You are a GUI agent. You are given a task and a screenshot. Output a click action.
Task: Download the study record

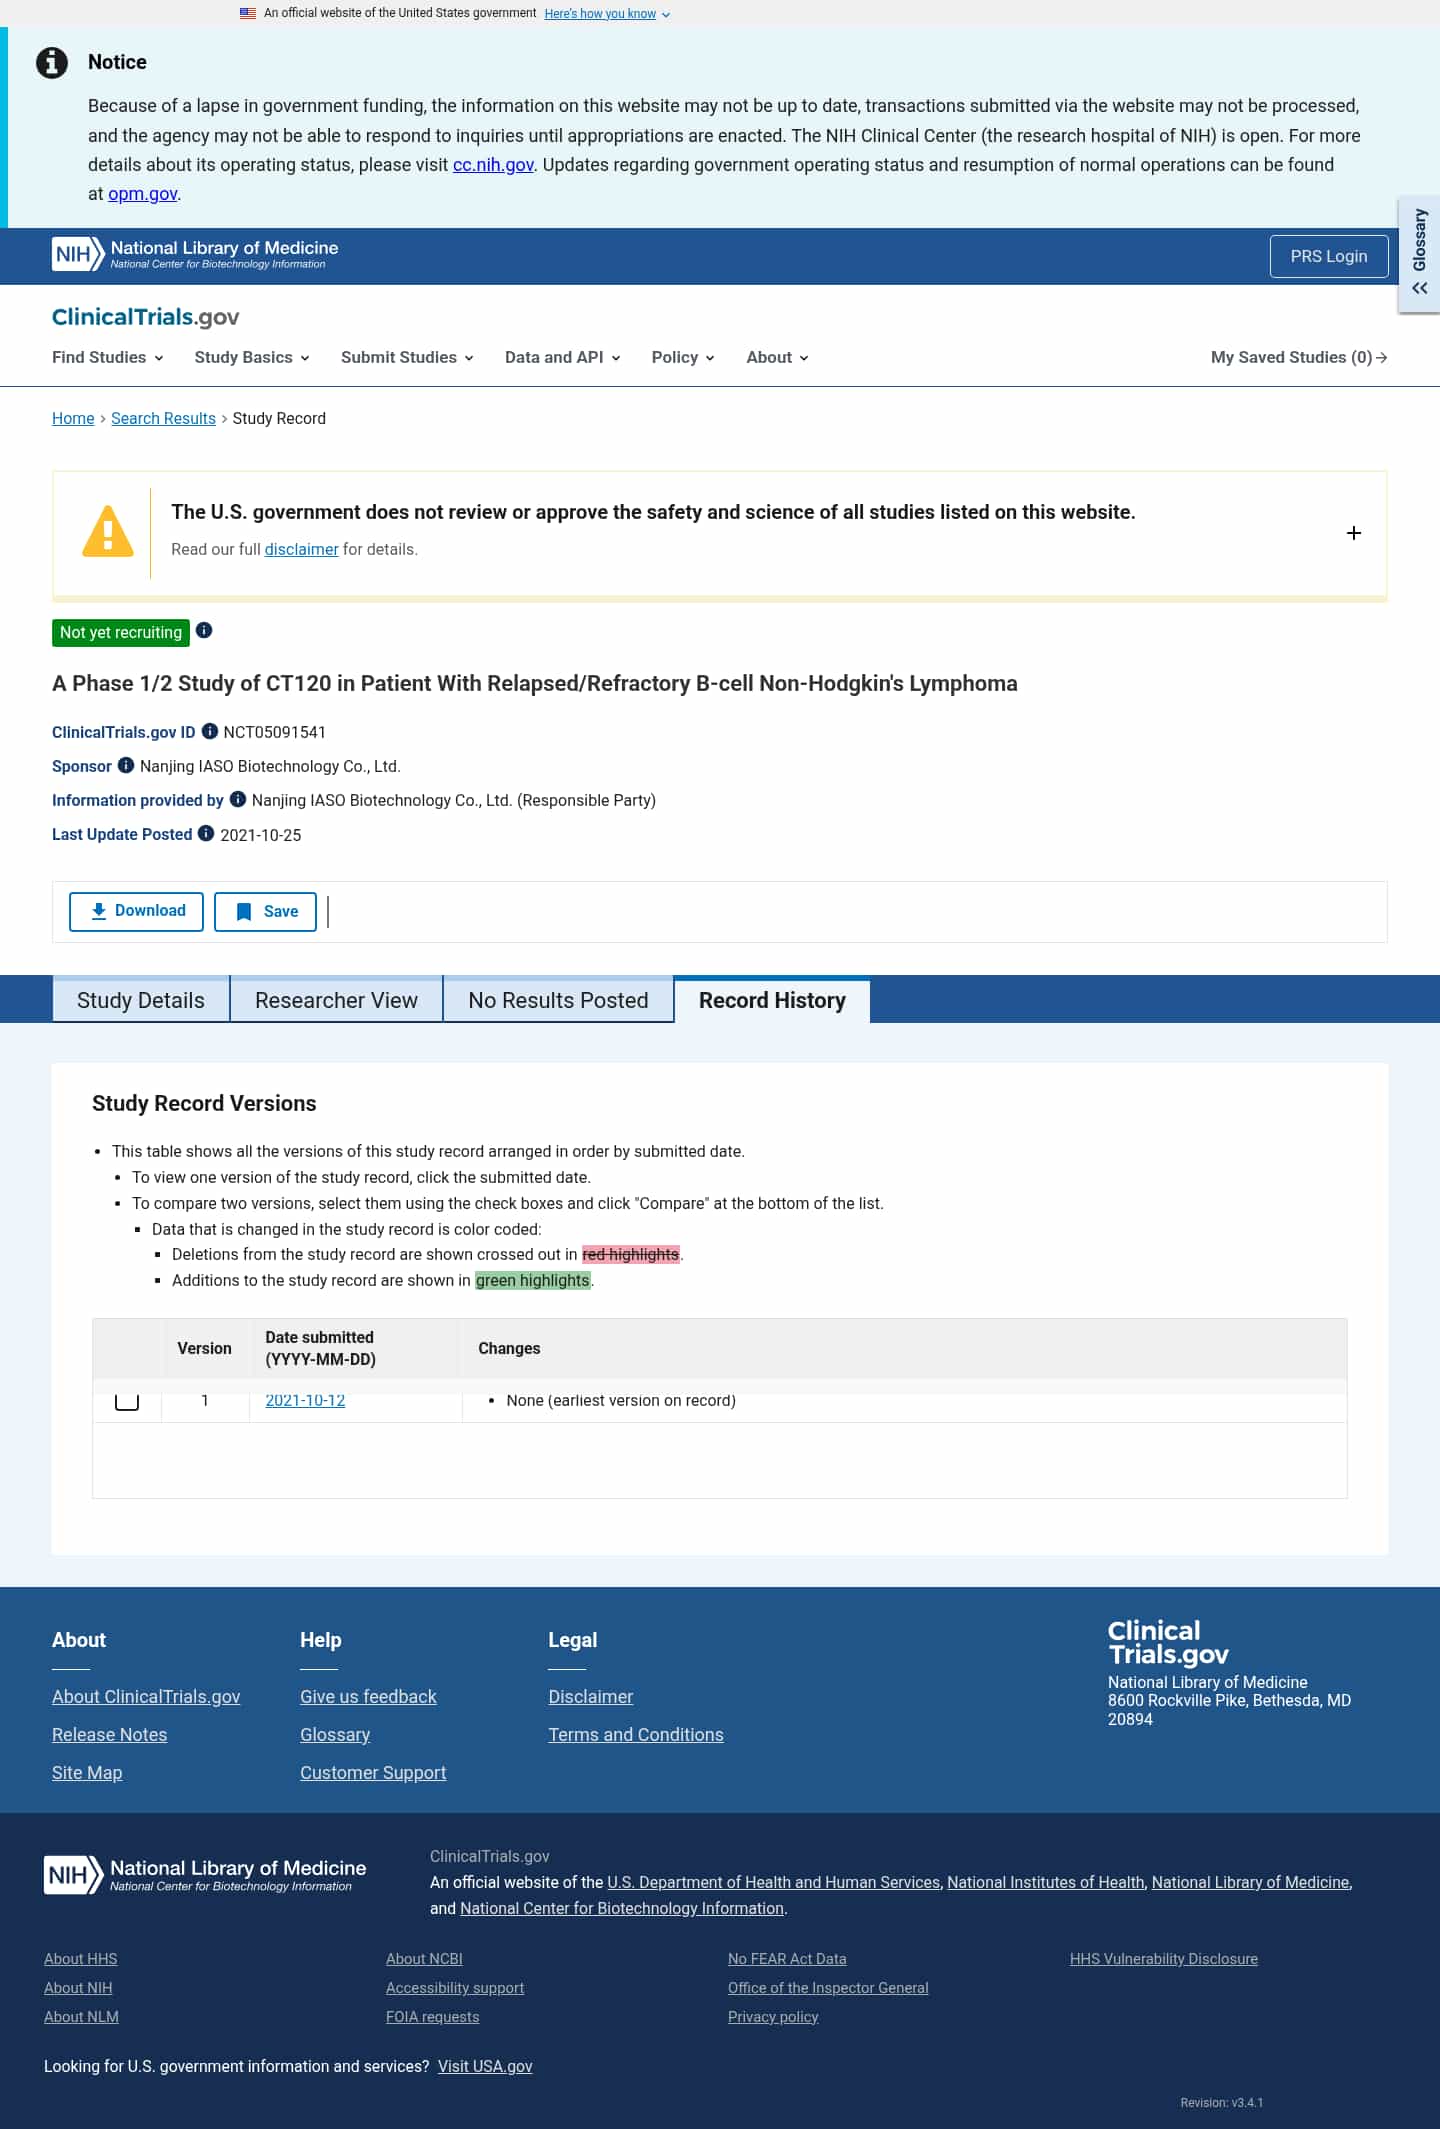136,911
